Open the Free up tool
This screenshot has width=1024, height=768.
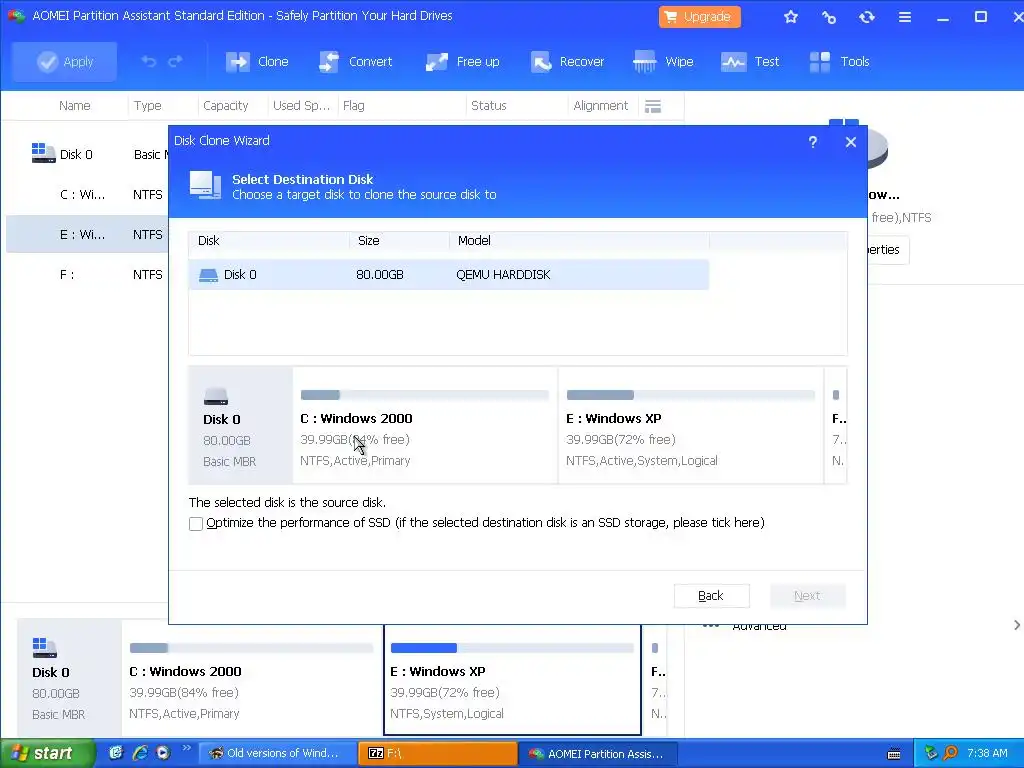click(x=462, y=62)
